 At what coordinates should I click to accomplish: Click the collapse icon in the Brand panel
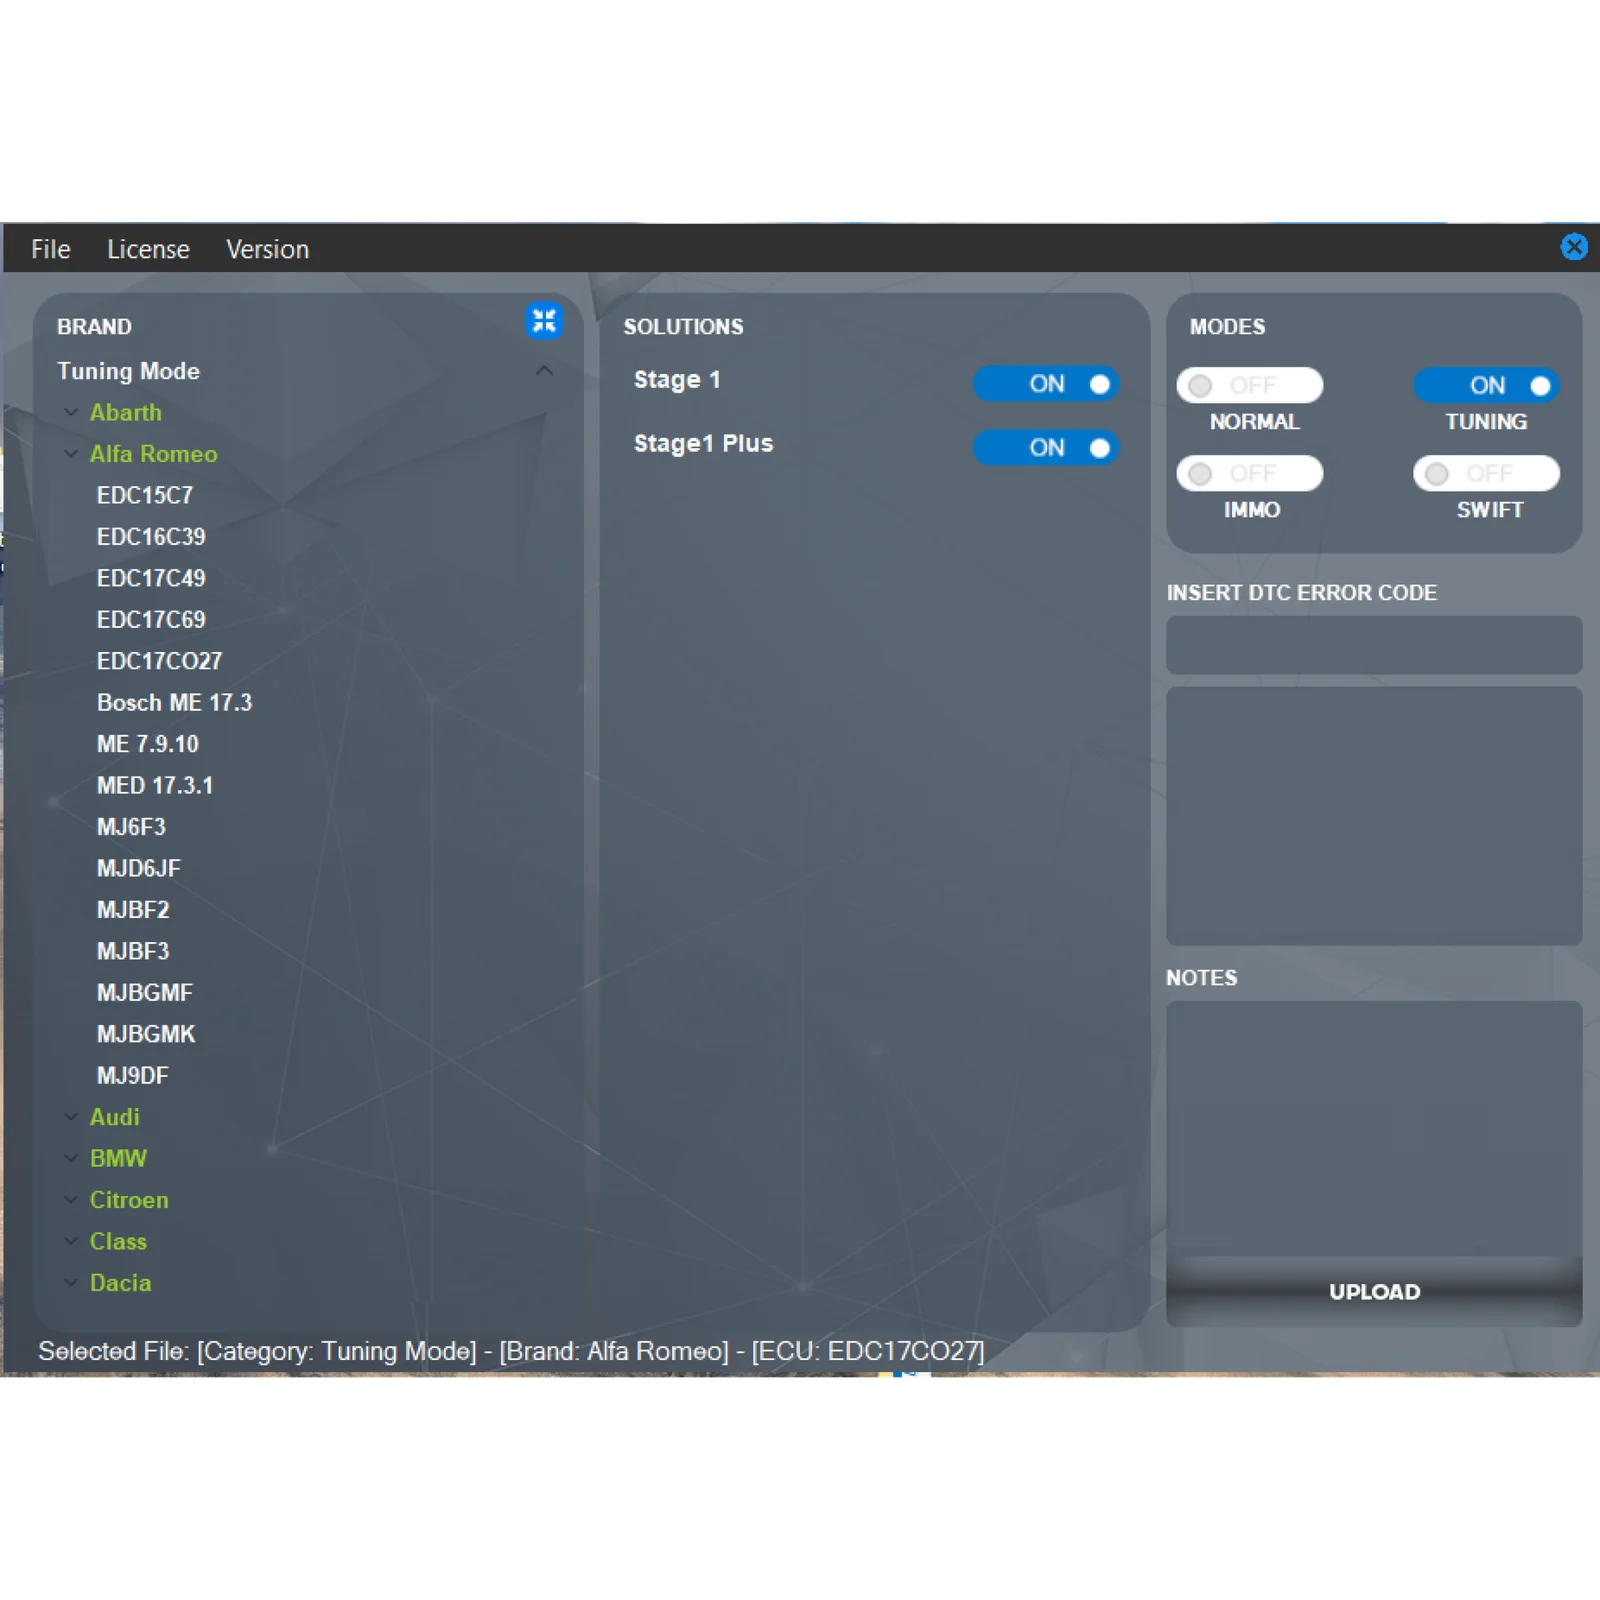click(x=543, y=321)
